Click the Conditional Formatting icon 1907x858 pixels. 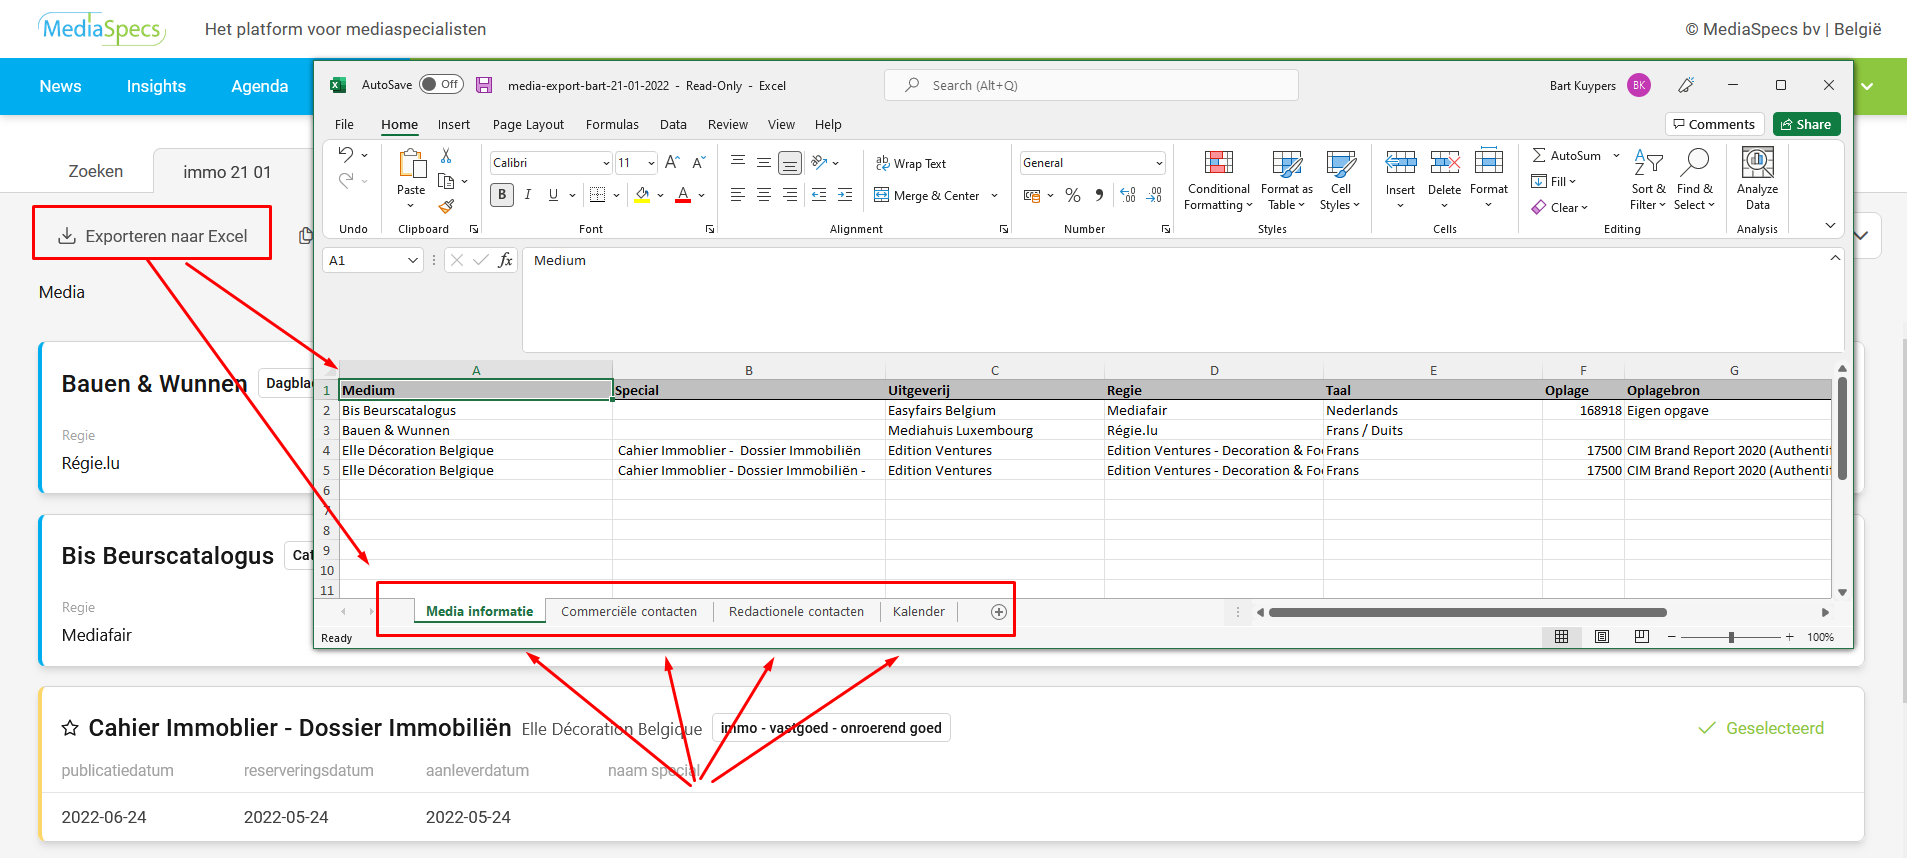(x=1218, y=163)
